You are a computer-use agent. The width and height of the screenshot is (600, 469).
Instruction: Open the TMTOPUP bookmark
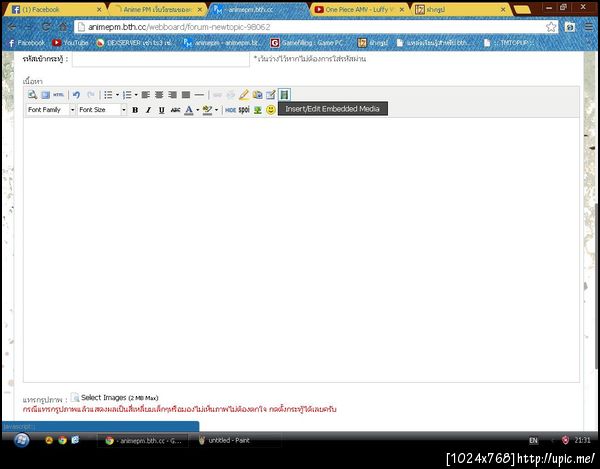[507, 43]
